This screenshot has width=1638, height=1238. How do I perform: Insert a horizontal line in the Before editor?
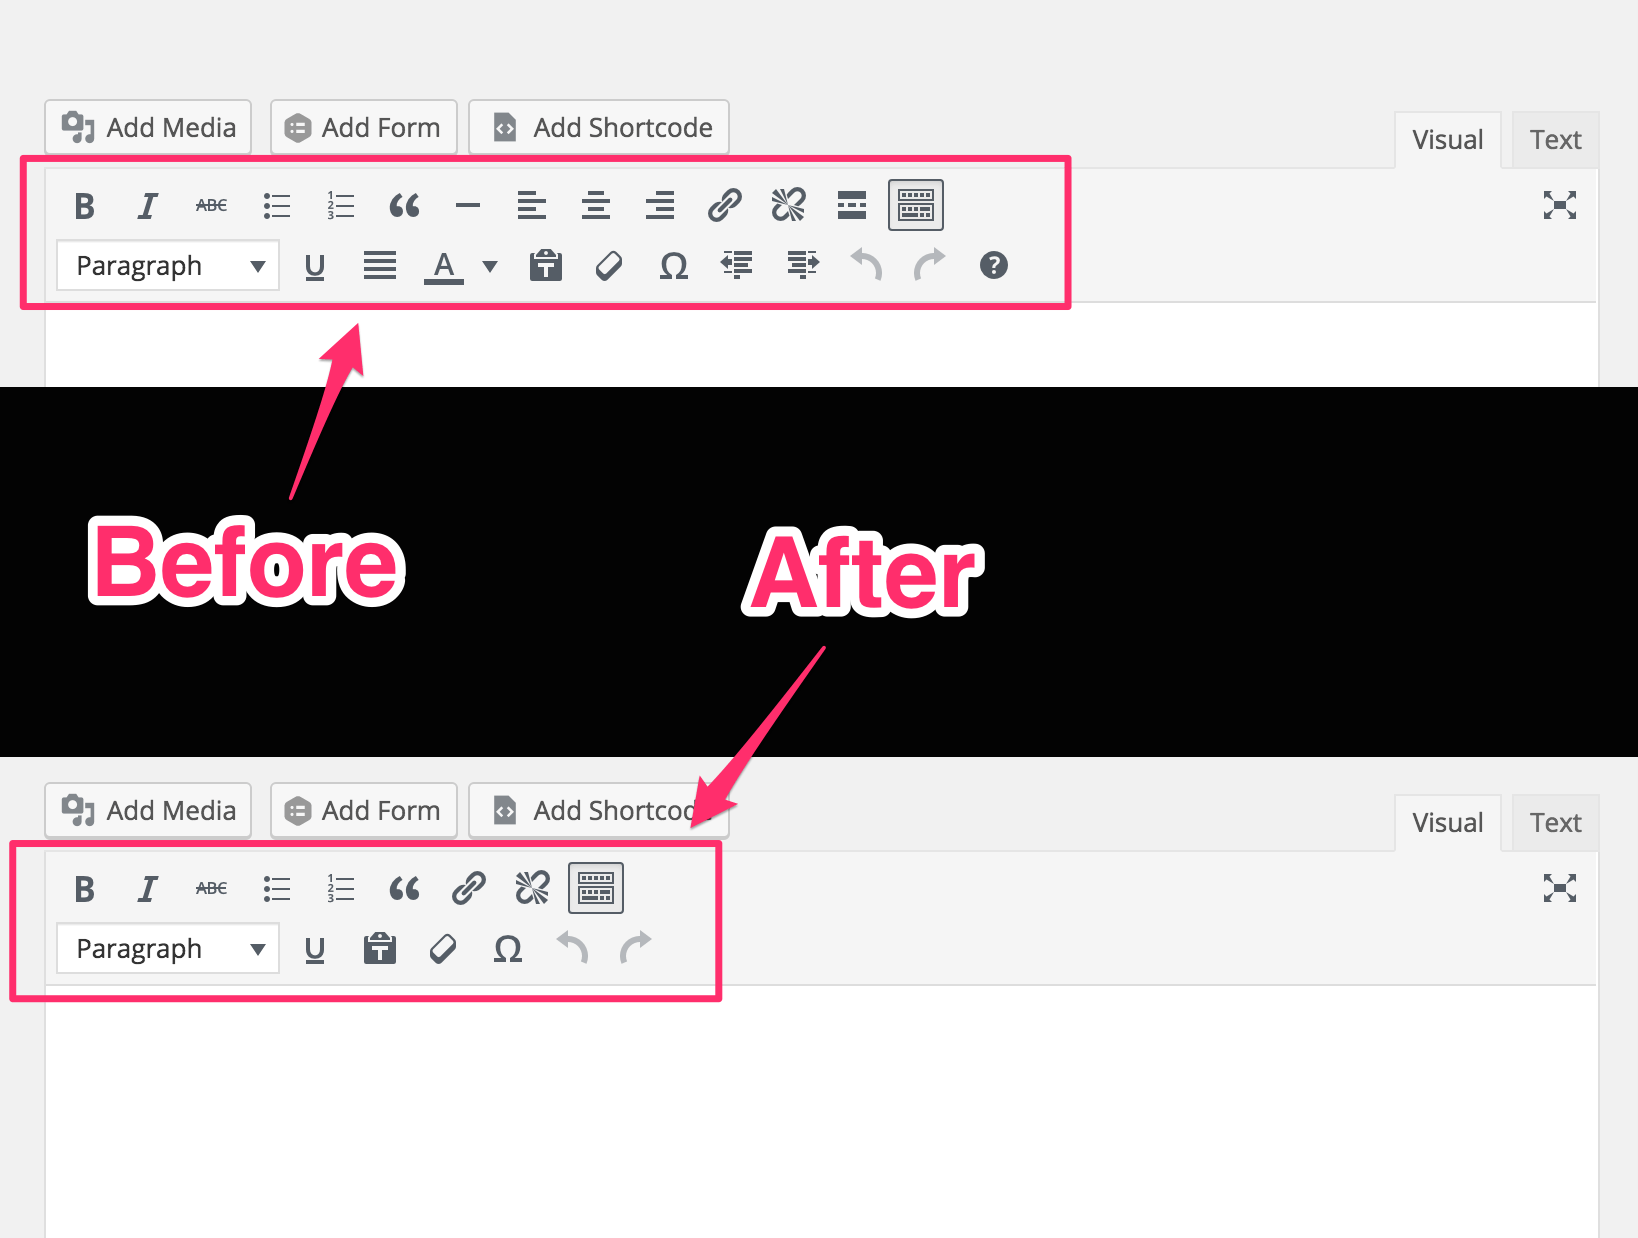coord(468,205)
